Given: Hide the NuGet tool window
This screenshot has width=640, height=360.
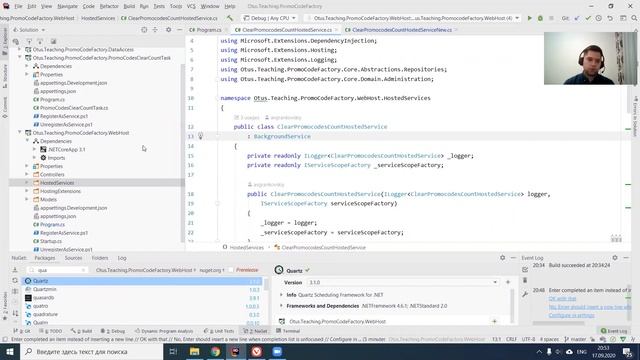Looking at the screenshot, I should [x=513, y=258].
